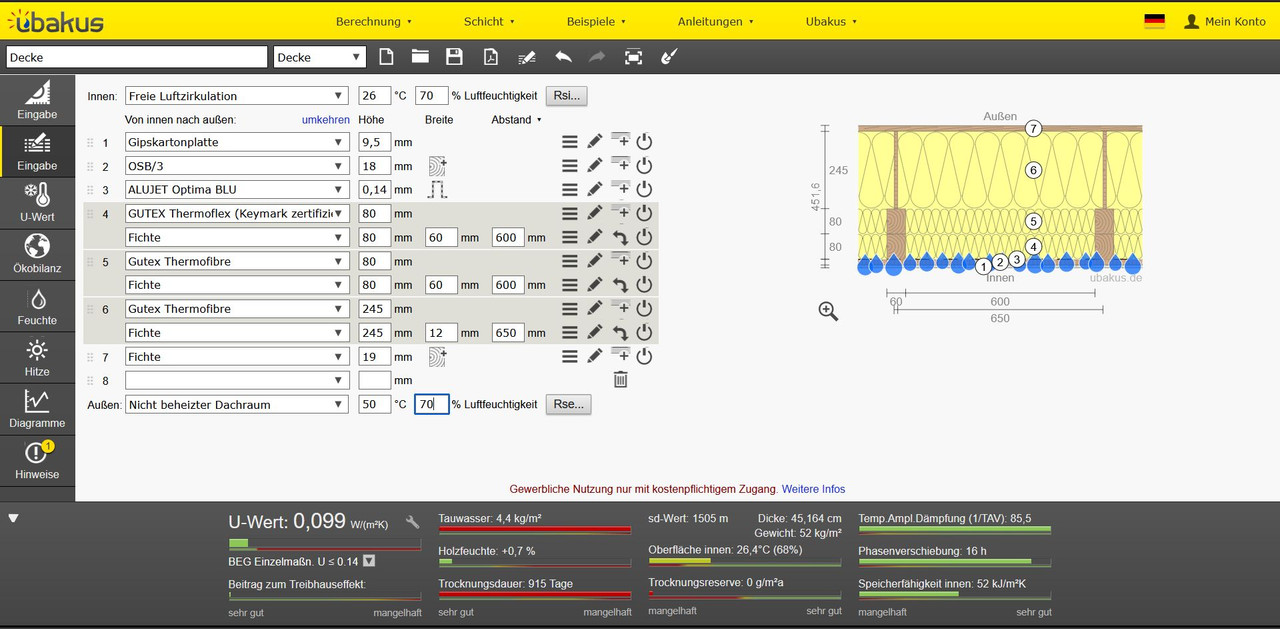Image resolution: width=1280 pixels, height=629 pixels.
Task: Open the U-Wert sidebar panel
Action: point(37,203)
